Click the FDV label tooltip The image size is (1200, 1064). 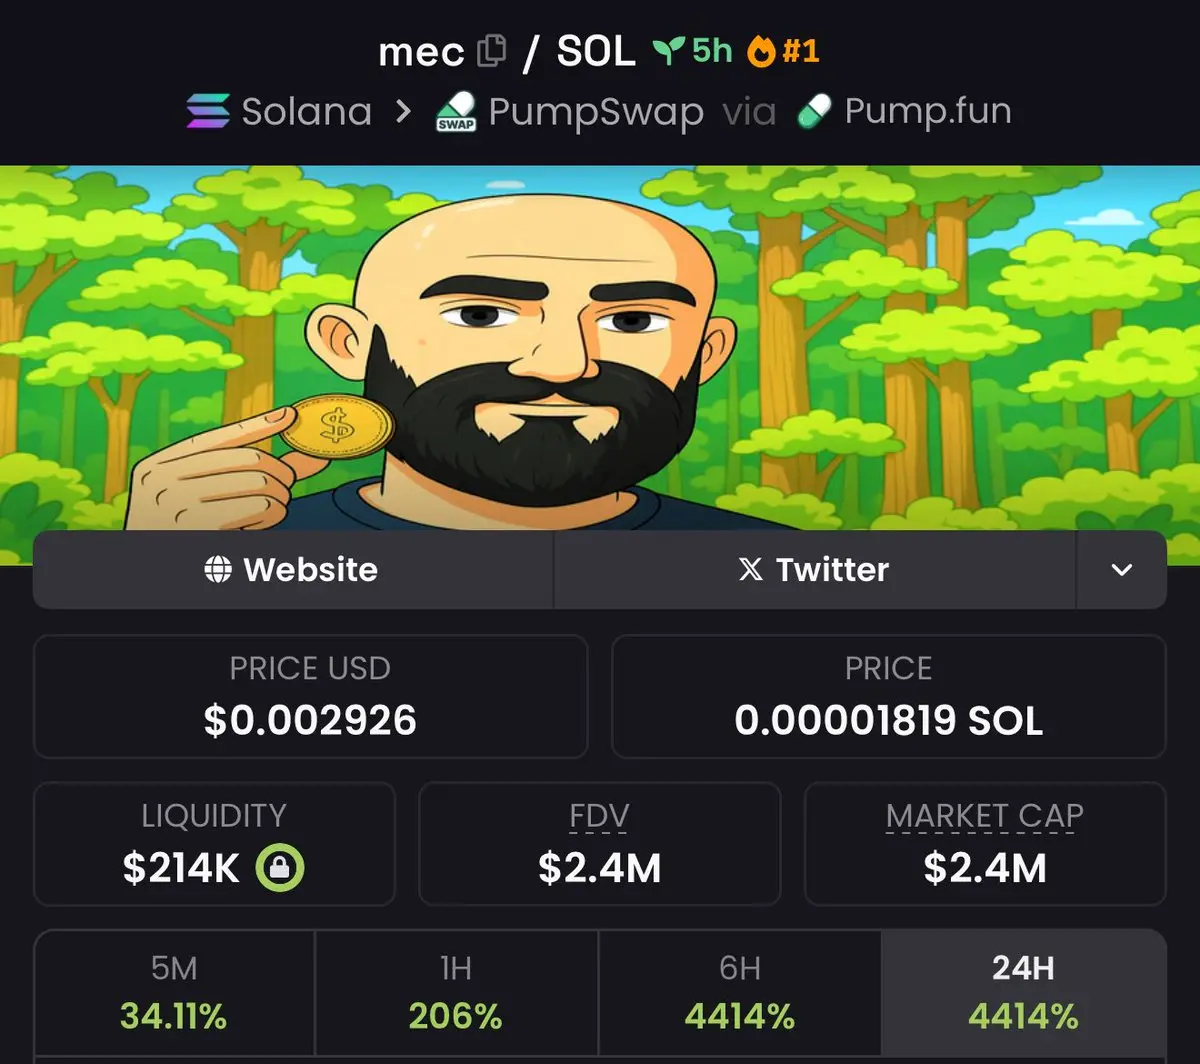click(x=599, y=816)
